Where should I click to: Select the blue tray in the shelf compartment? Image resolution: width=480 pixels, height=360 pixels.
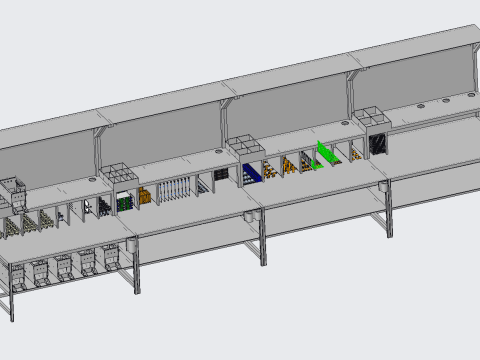[252, 174]
